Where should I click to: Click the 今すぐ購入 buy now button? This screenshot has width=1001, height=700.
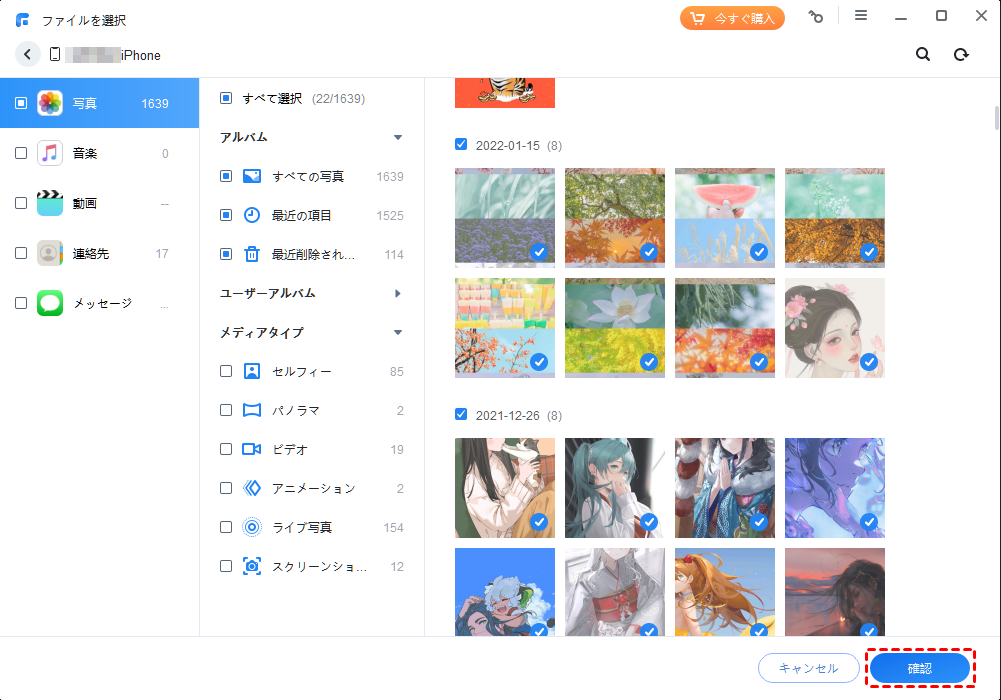click(732, 19)
